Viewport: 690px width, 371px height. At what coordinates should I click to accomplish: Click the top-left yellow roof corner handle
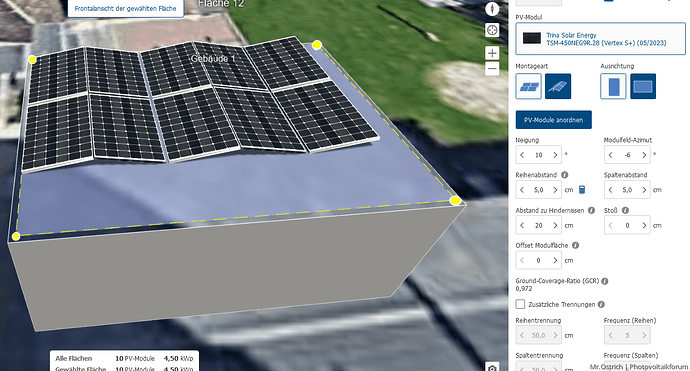pos(32,59)
